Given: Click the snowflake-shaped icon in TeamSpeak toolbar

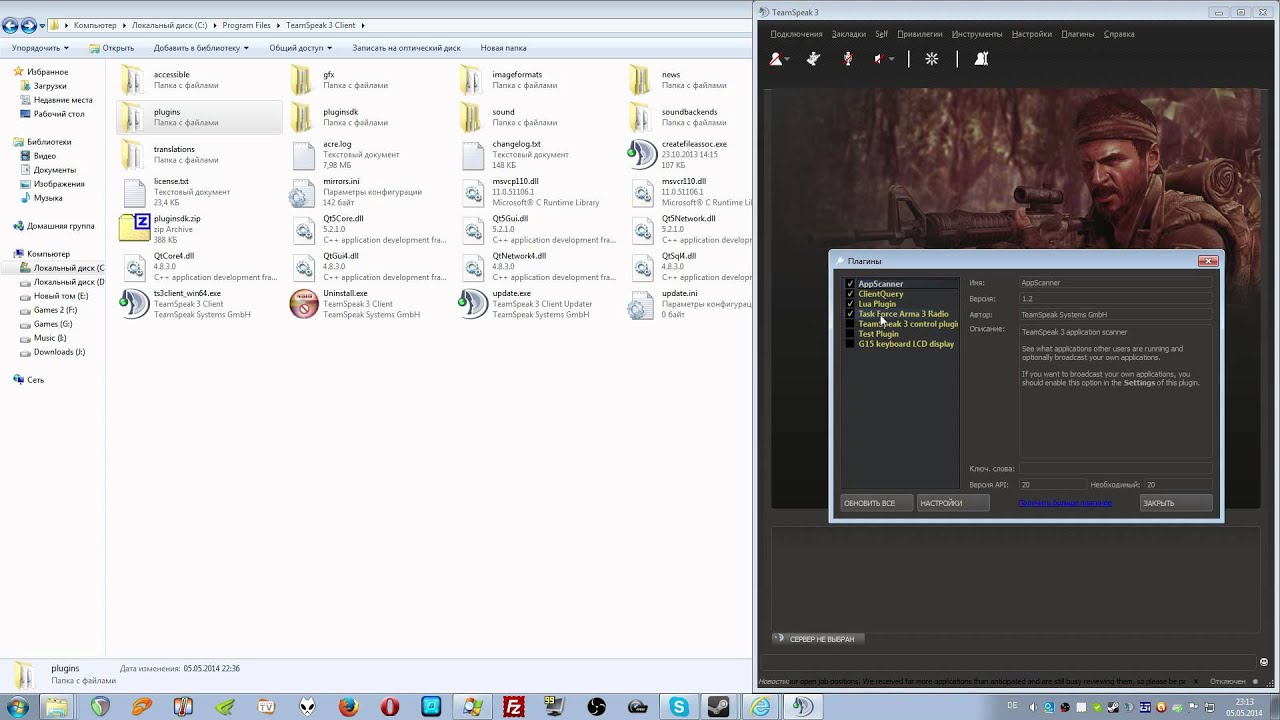Looking at the screenshot, I should coord(932,59).
